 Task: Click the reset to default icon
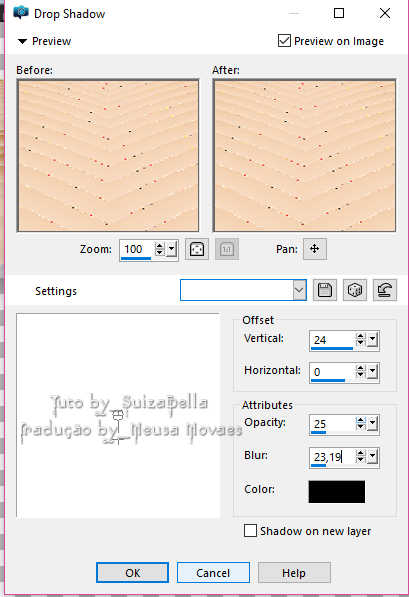click(x=385, y=291)
